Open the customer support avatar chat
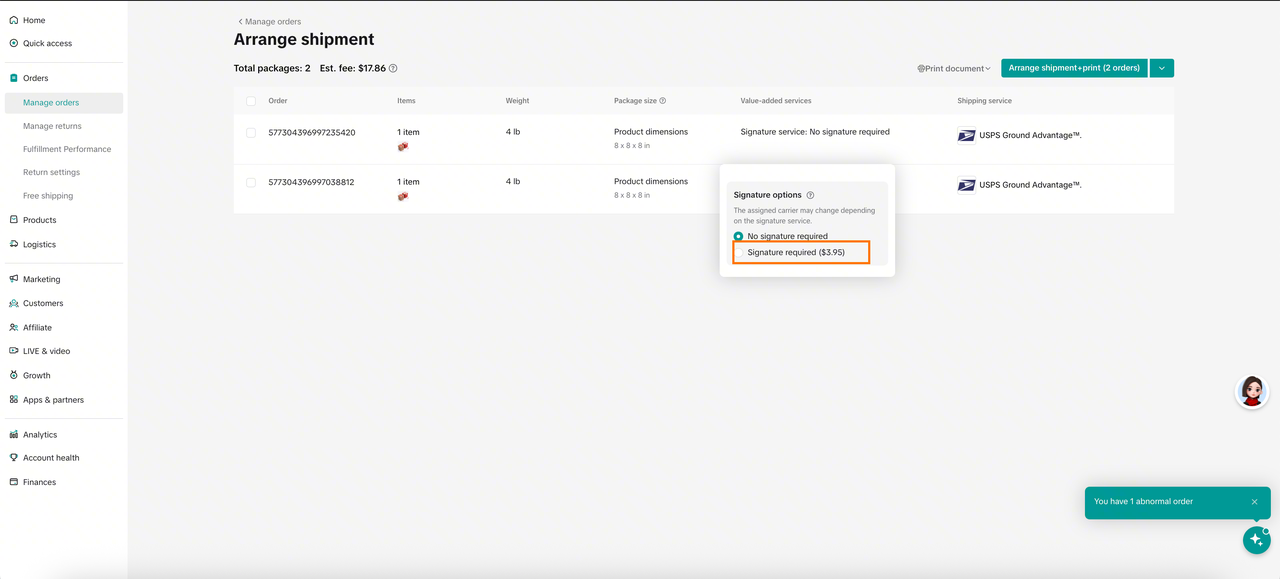1280x579 pixels. tap(1252, 391)
